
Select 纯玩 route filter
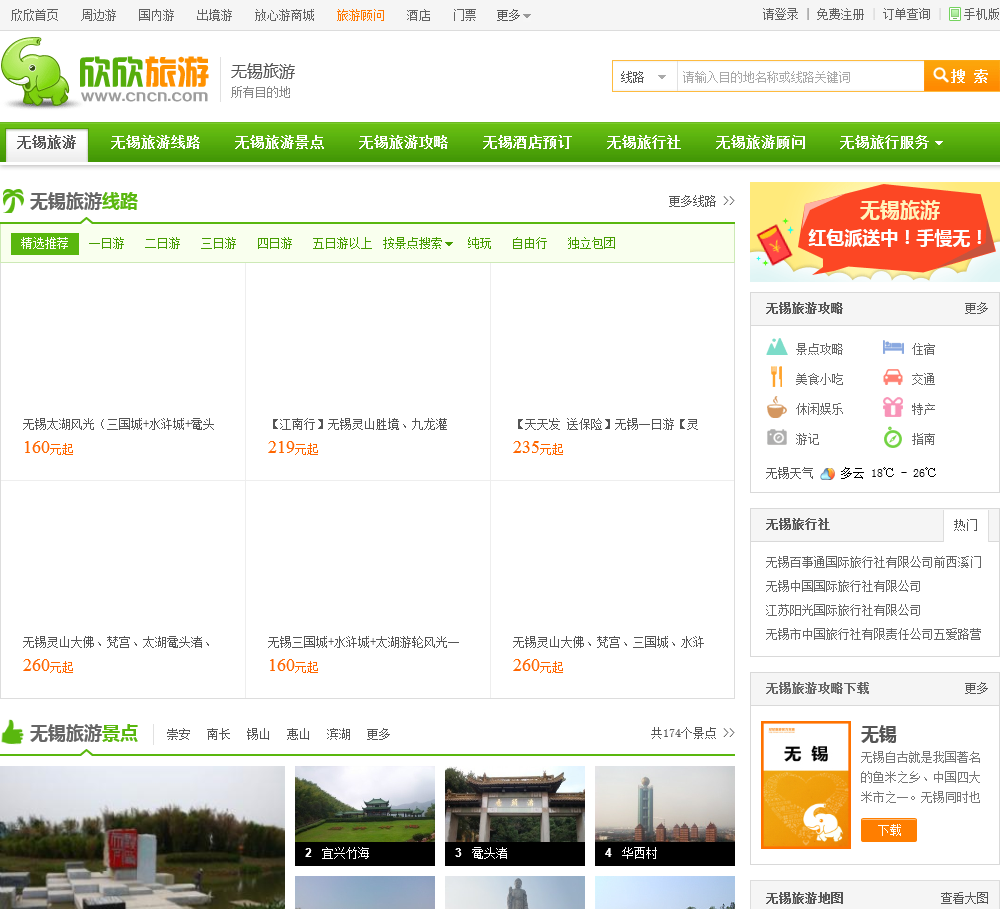coord(479,243)
